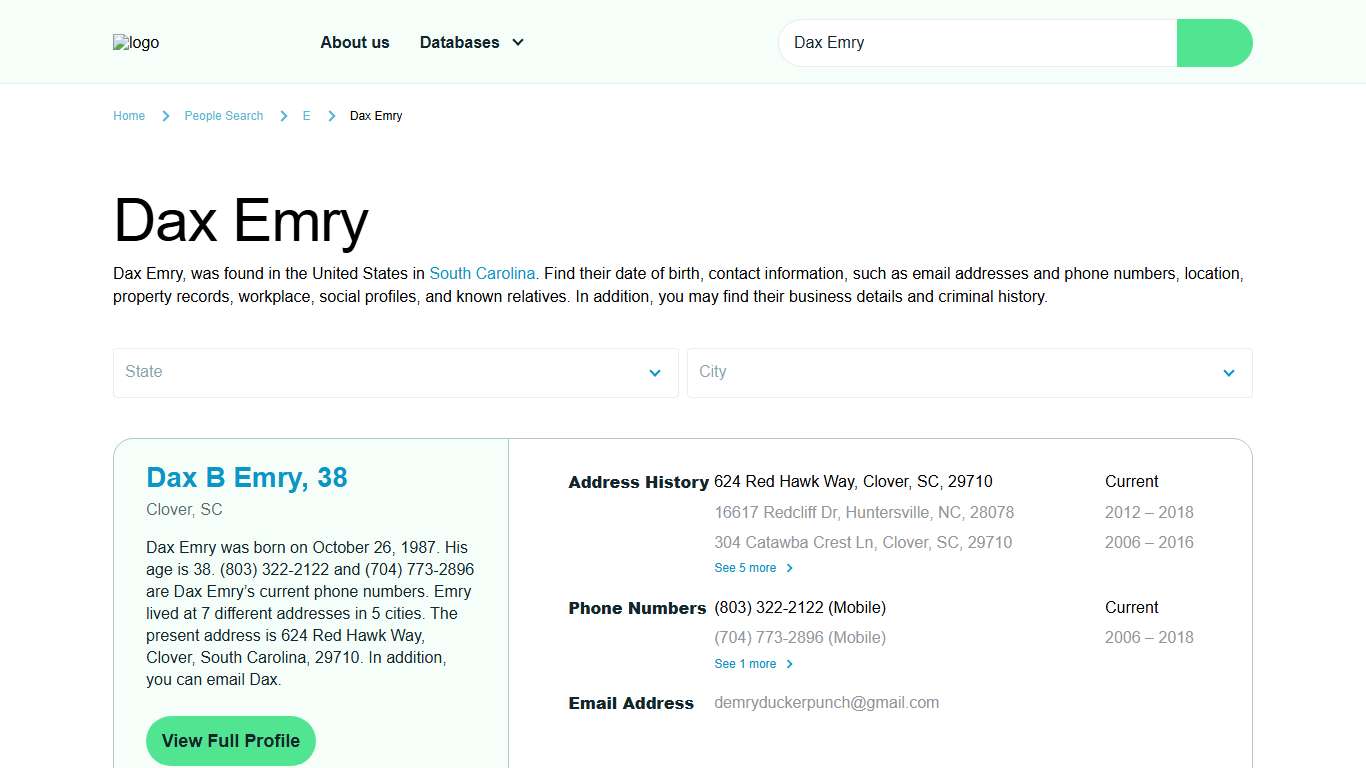The height and width of the screenshot is (768, 1366).
Task: Click the green search button
Action: (x=1213, y=43)
